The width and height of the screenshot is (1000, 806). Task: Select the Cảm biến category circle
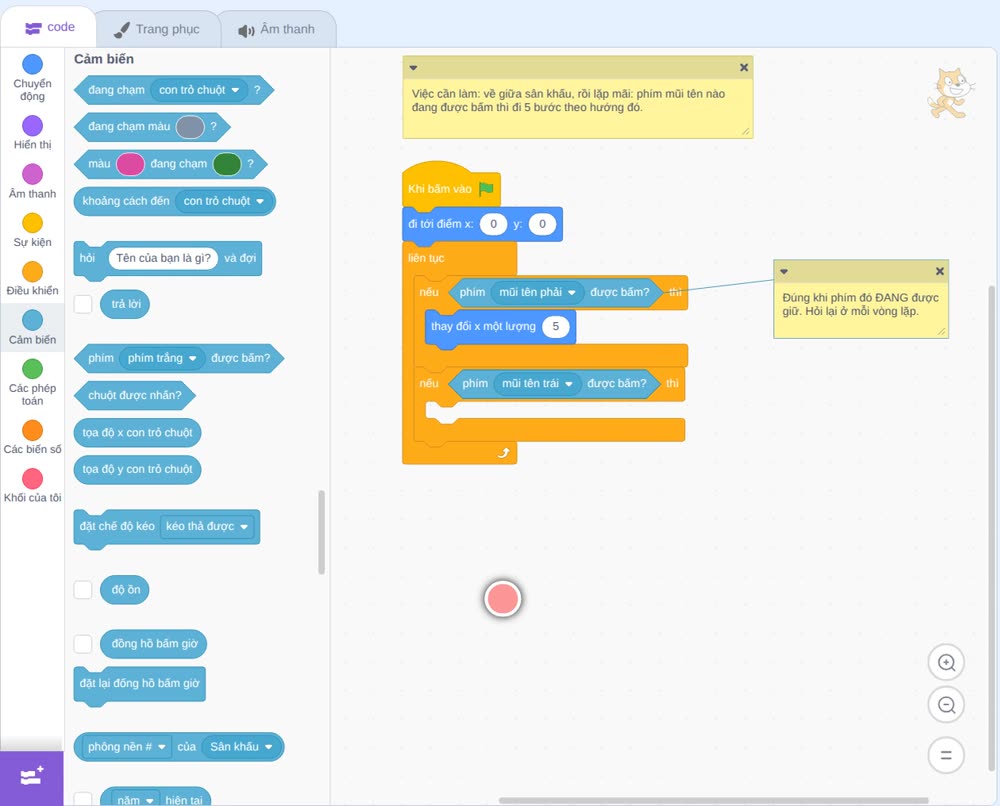[x=33, y=320]
